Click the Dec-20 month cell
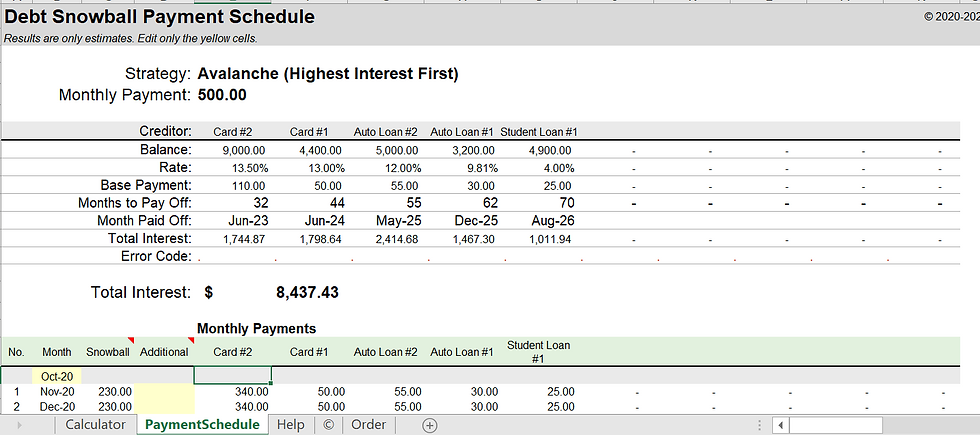 pos(57,406)
